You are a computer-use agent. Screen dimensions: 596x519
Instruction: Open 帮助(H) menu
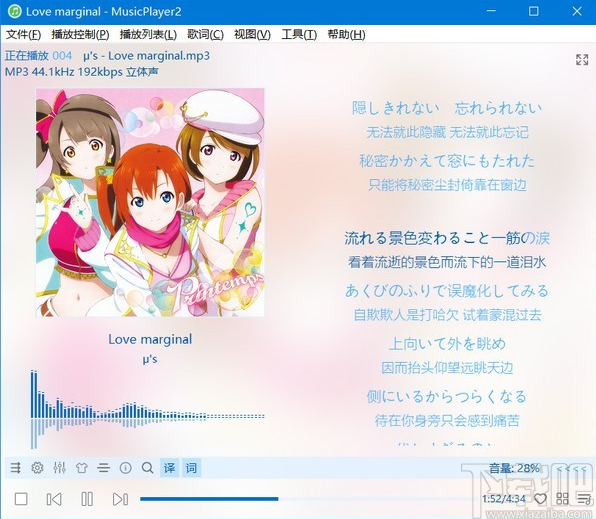pyautogui.click(x=346, y=34)
